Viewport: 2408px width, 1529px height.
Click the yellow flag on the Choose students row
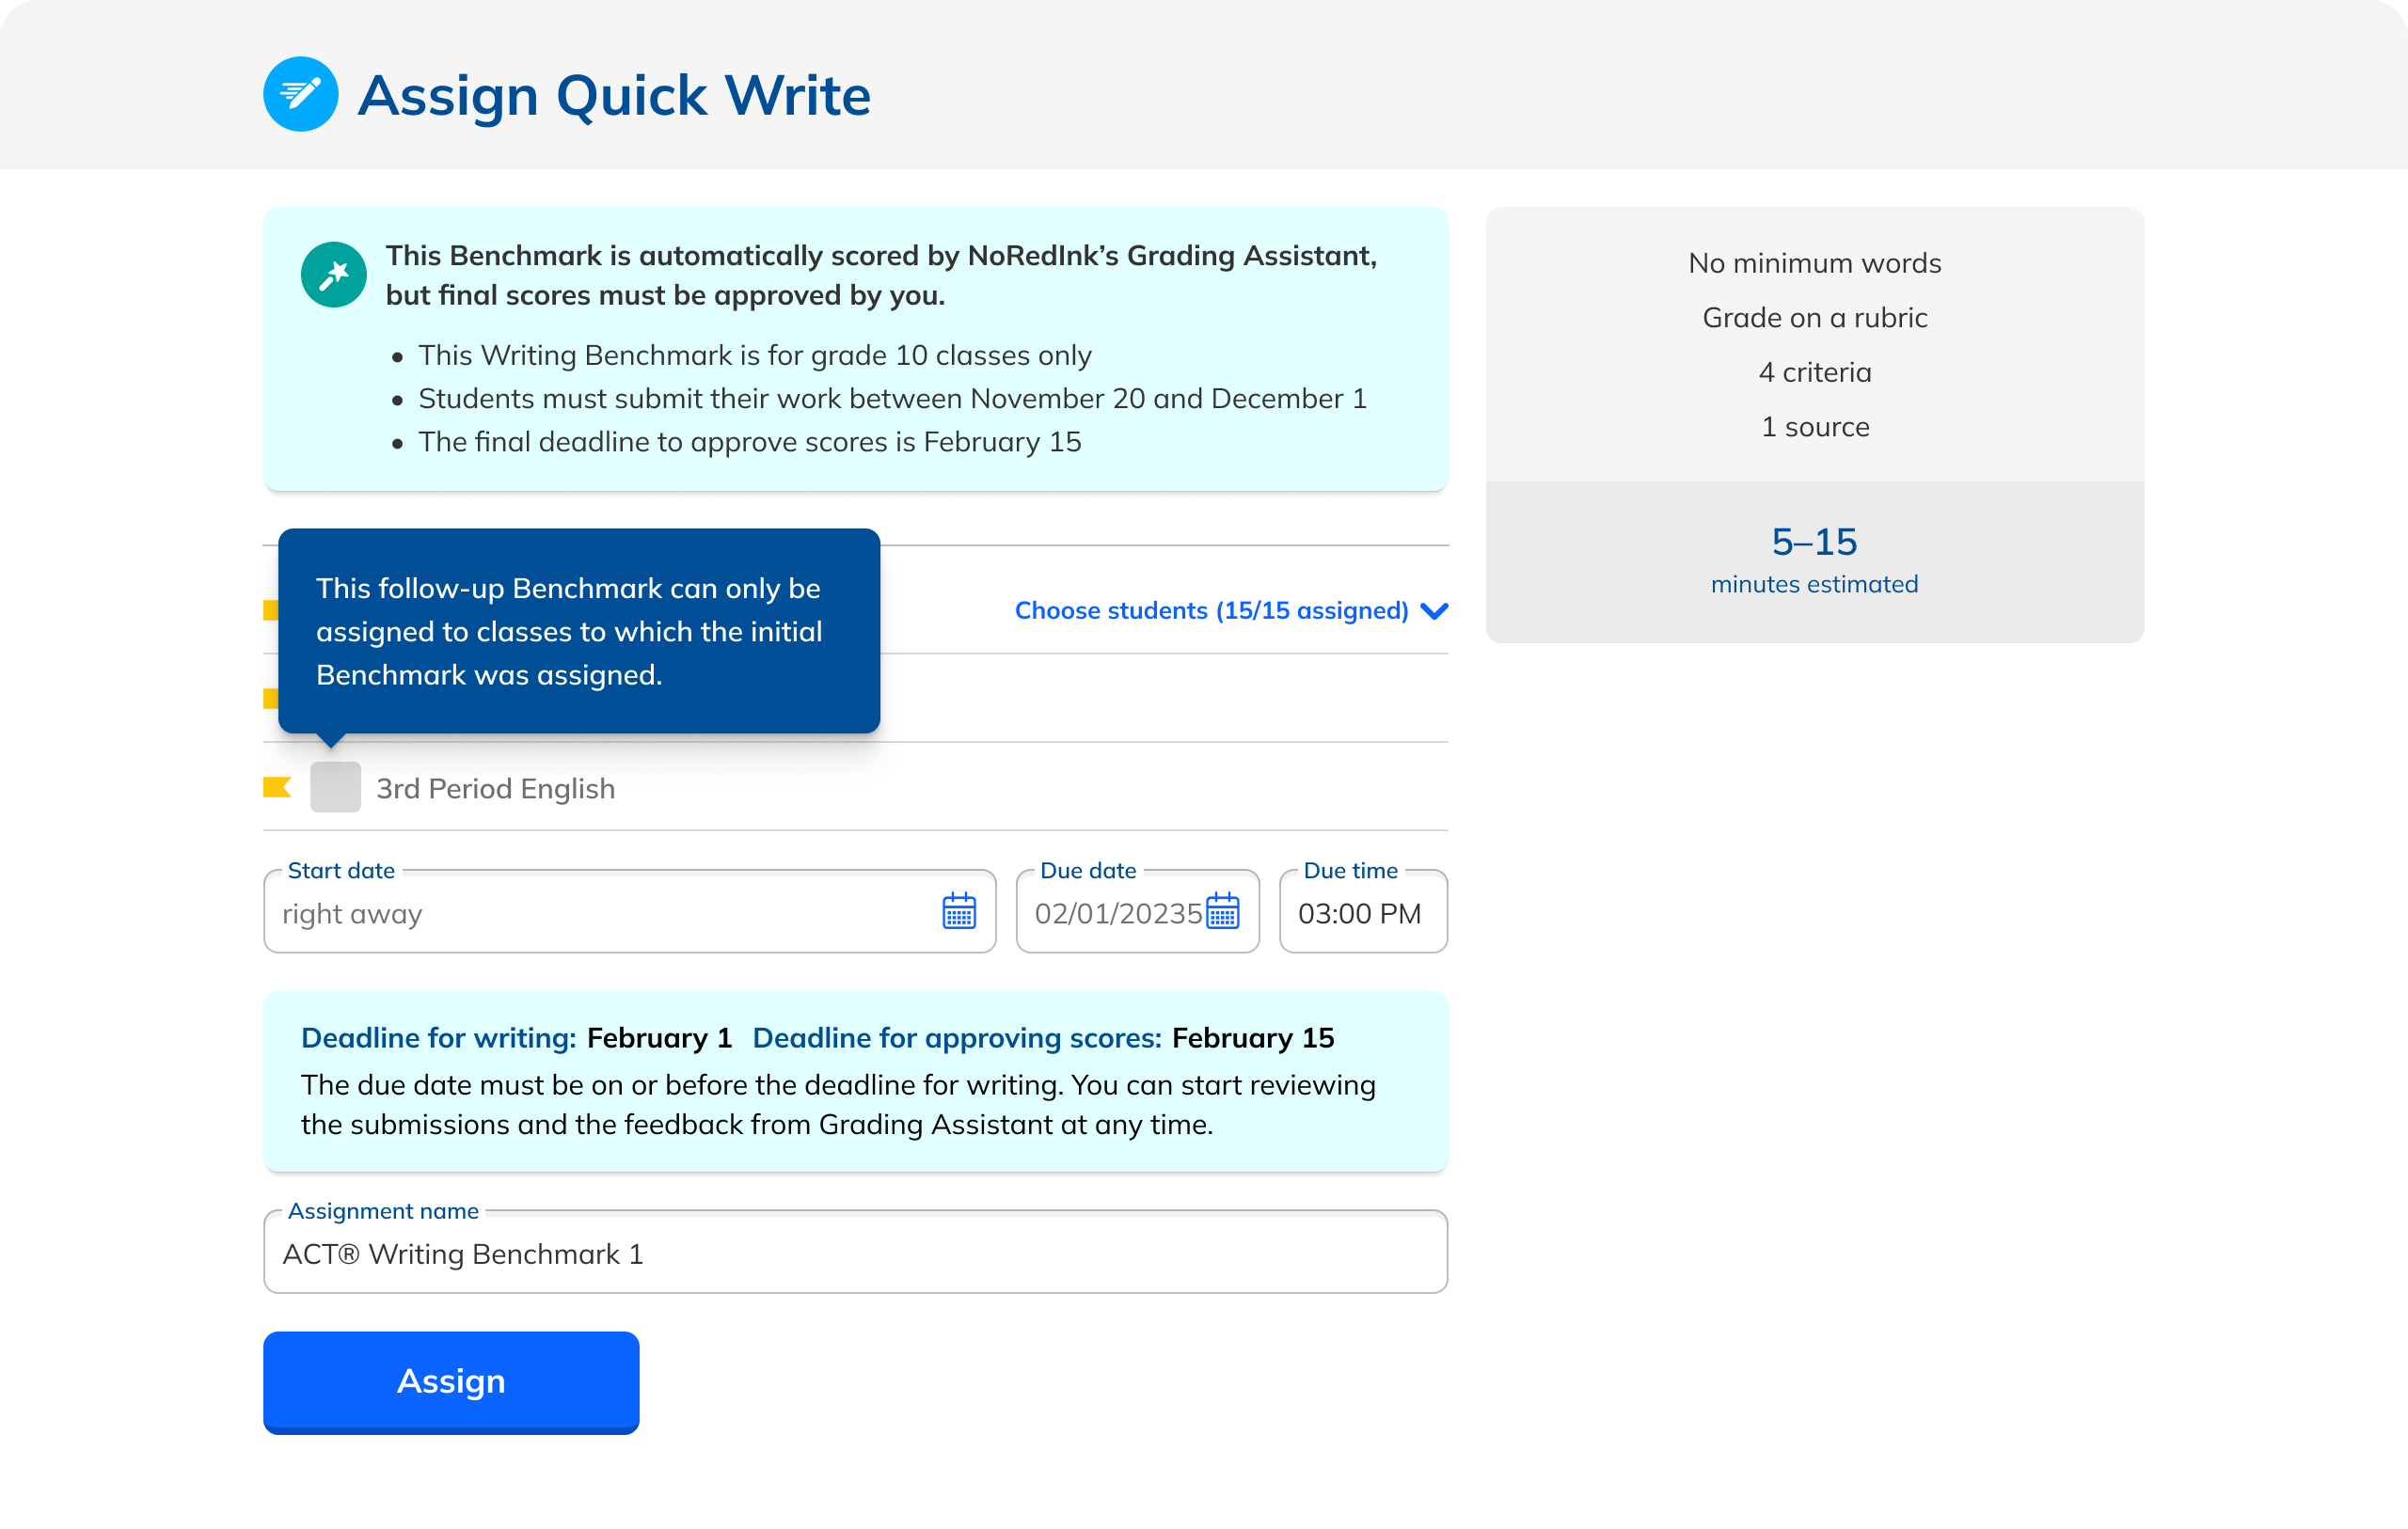270,610
